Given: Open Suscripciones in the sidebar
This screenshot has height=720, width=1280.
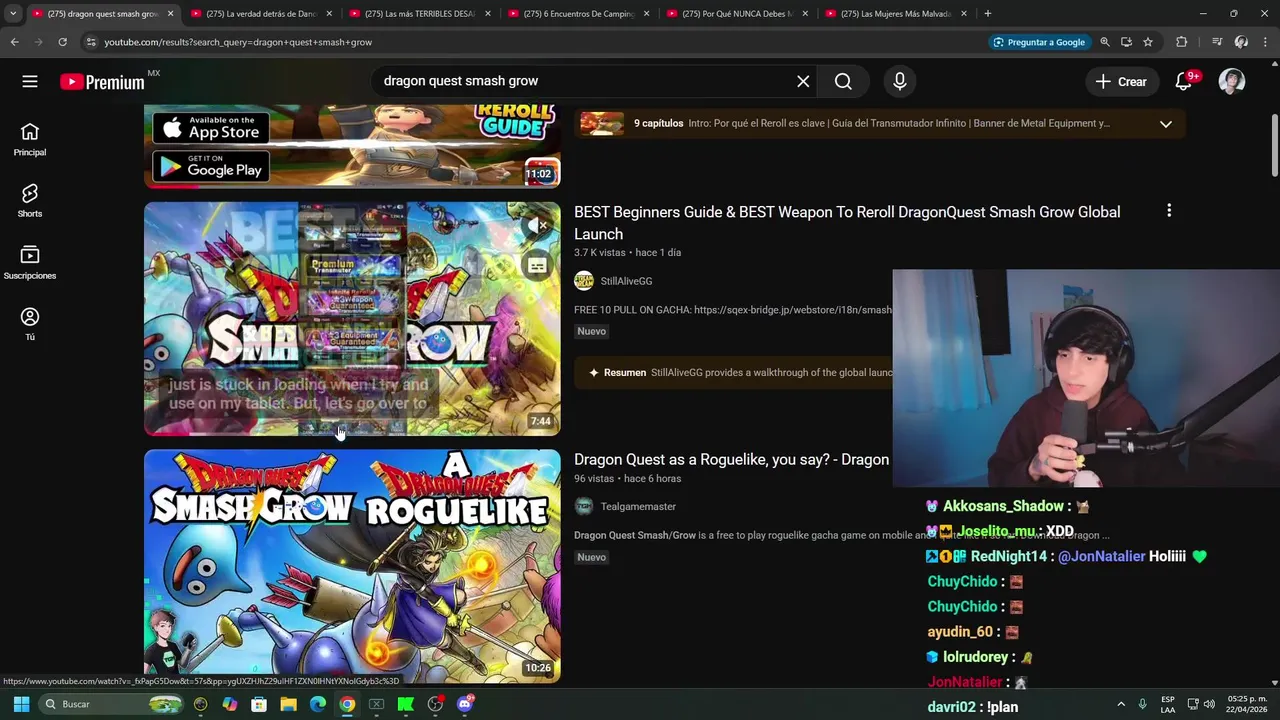Looking at the screenshot, I should pyautogui.click(x=30, y=263).
